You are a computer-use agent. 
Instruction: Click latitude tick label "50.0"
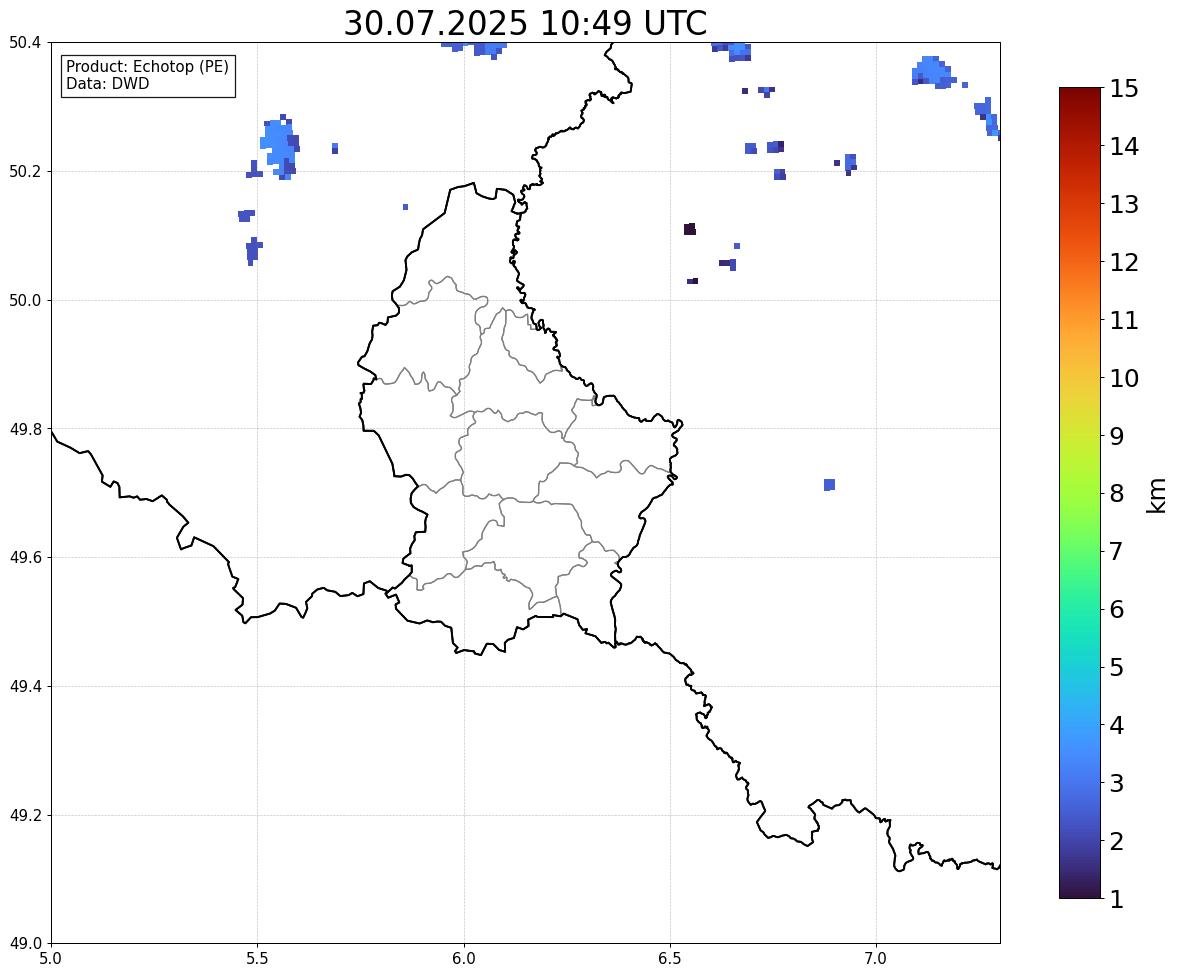[x=25, y=301]
